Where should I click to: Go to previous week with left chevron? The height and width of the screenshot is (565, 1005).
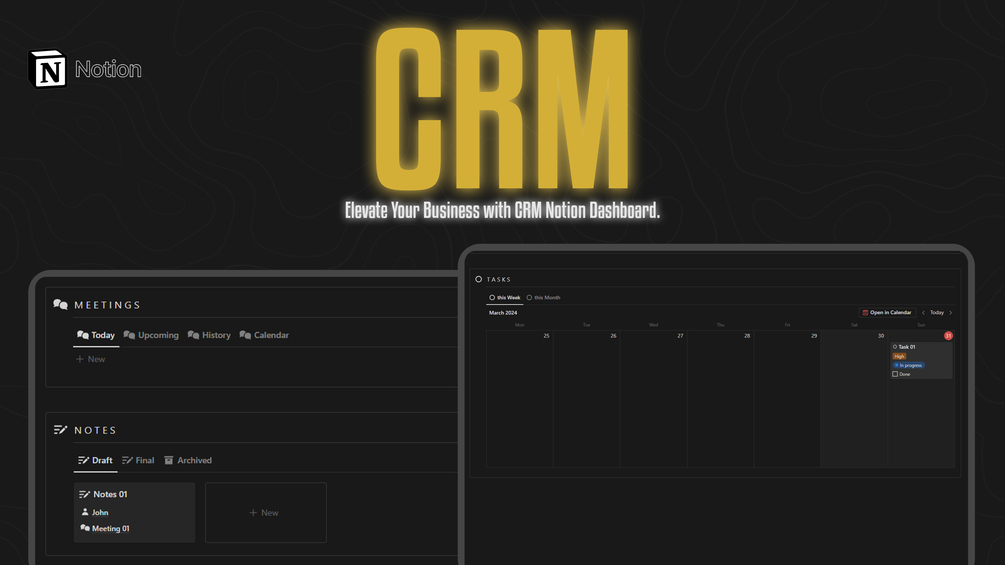point(923,313)
